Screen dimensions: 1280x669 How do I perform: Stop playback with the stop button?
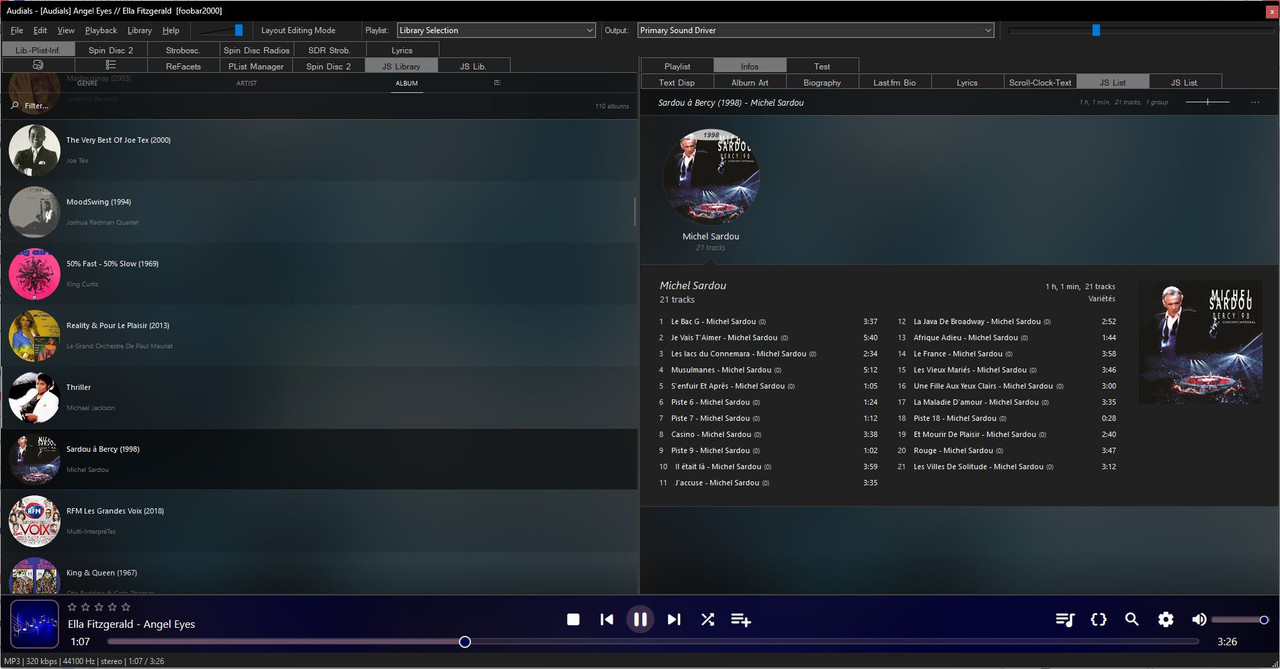573,619
